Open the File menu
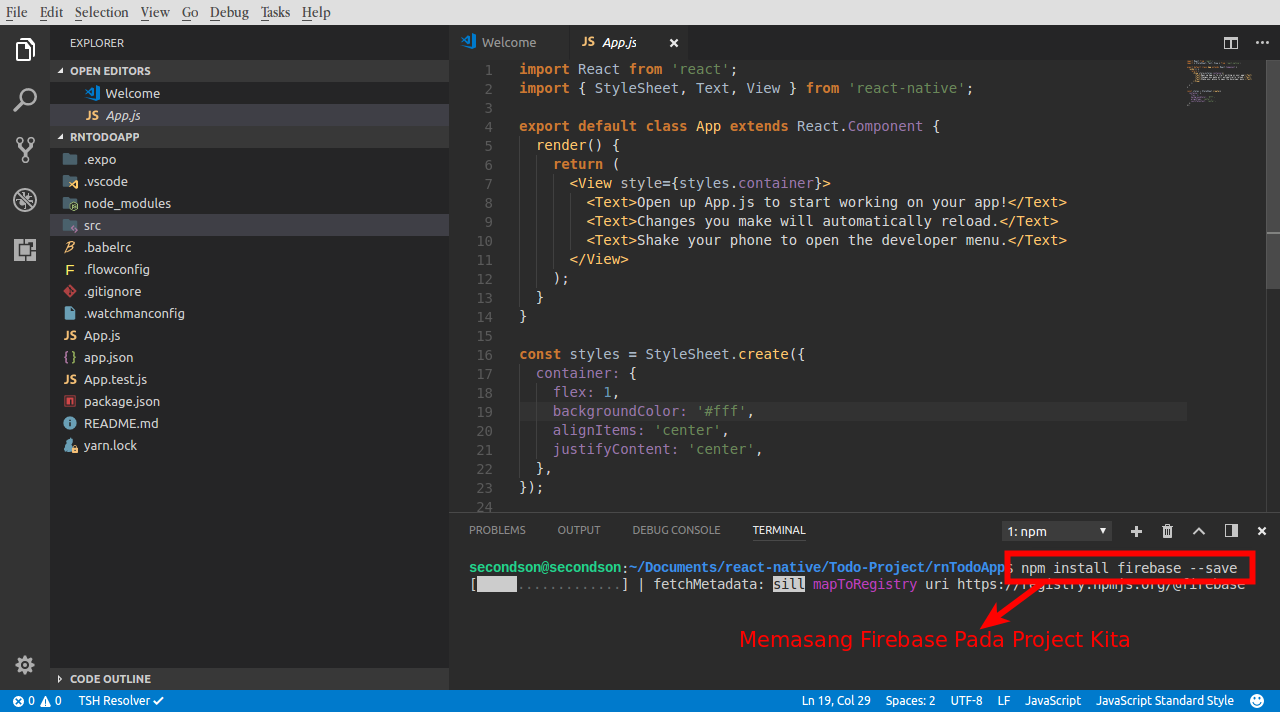This screenshot has width=1280, height=712. click(x=17, y=12)
